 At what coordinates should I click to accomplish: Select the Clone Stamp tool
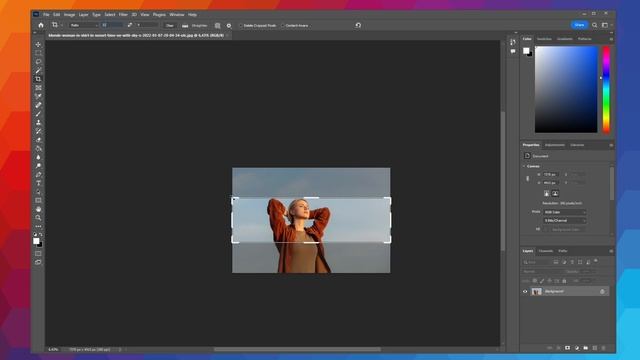[x=38, y=122]
